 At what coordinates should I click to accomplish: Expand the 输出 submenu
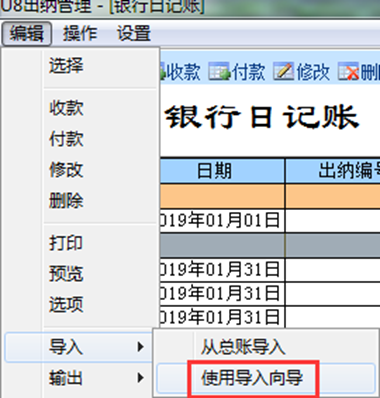[x=79, y=378]
